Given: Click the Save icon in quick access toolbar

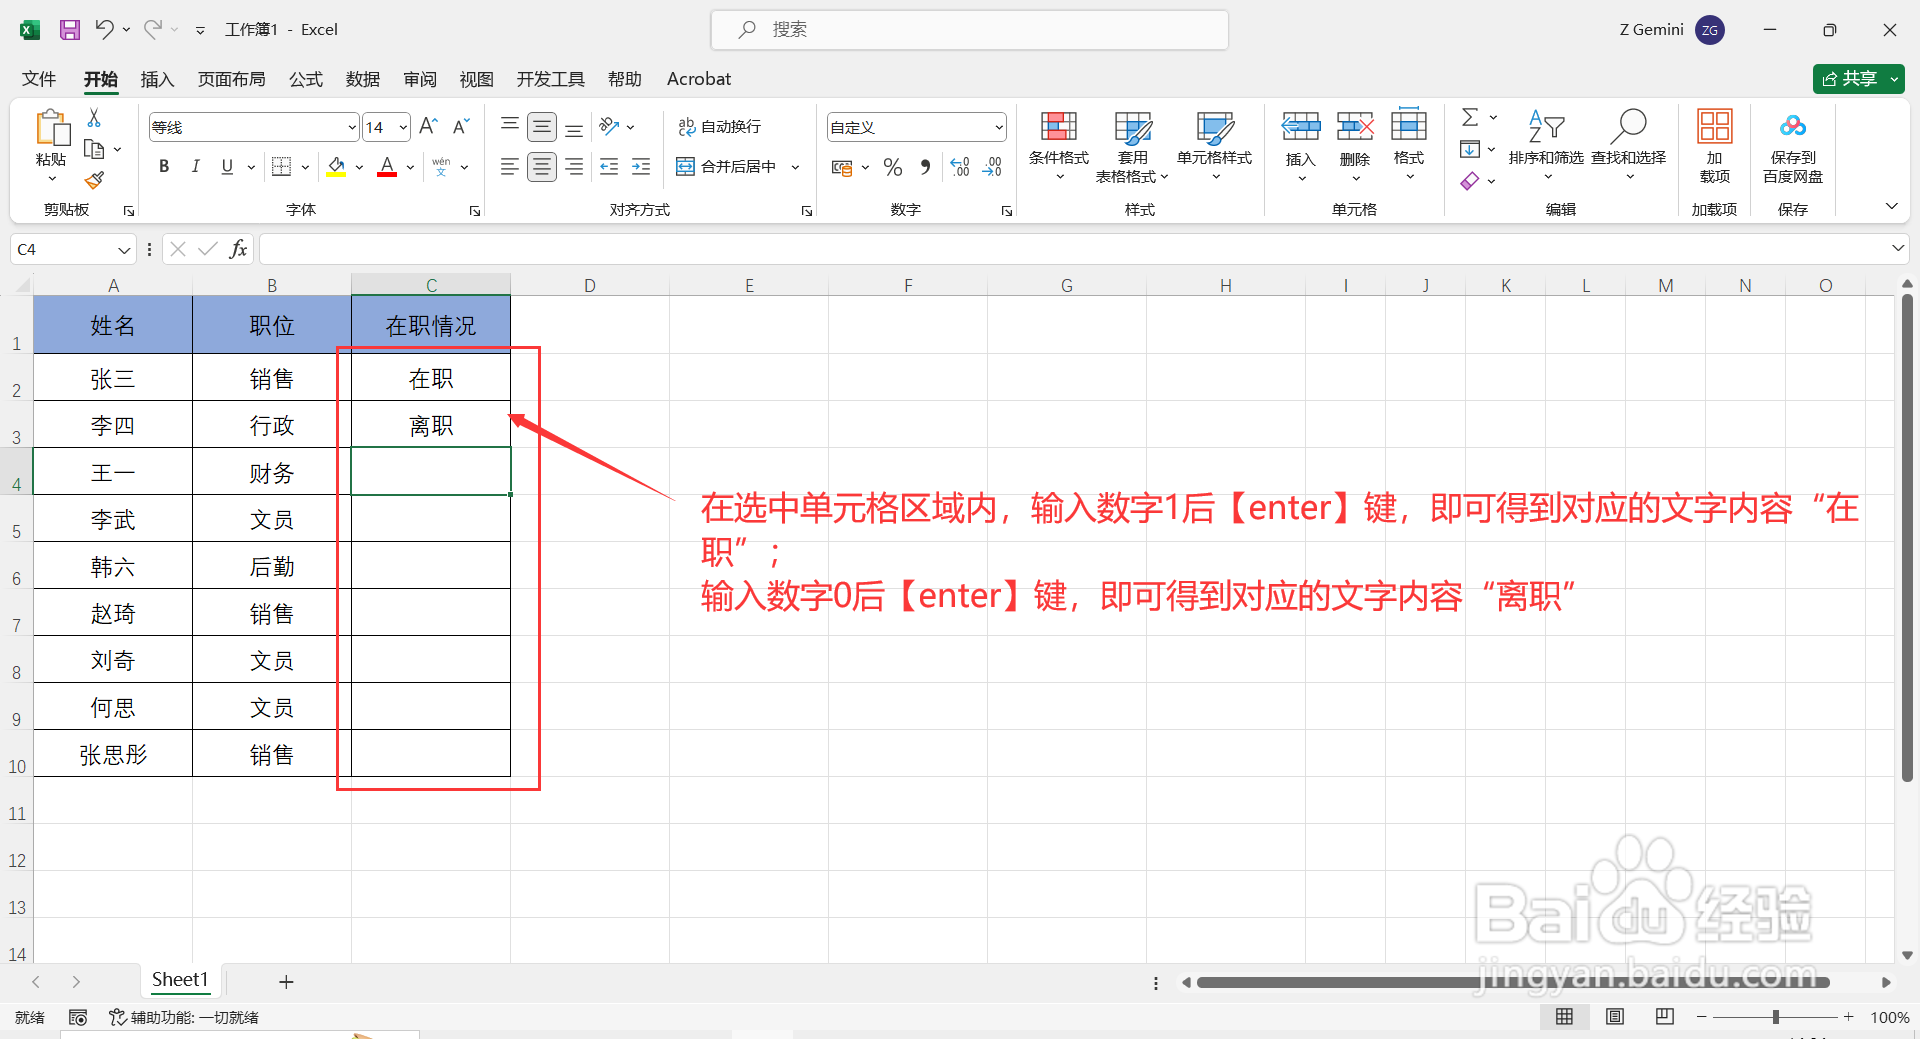Looking at the screenshot, I should coord(69,29).
